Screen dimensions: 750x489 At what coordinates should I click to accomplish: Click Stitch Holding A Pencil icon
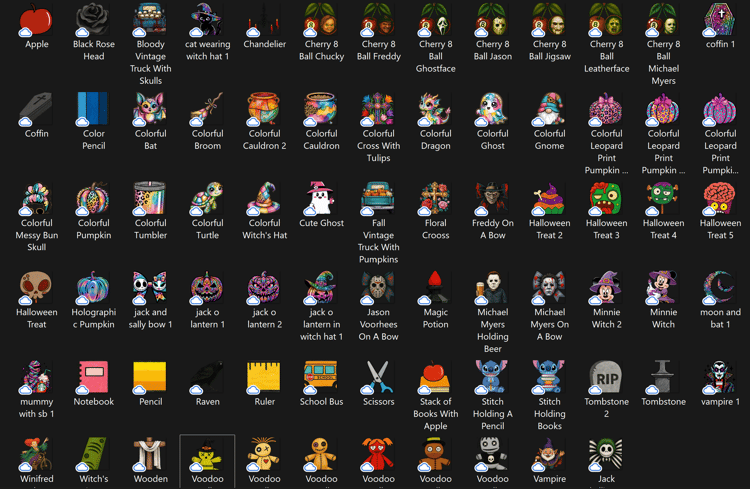click(492, 378)
